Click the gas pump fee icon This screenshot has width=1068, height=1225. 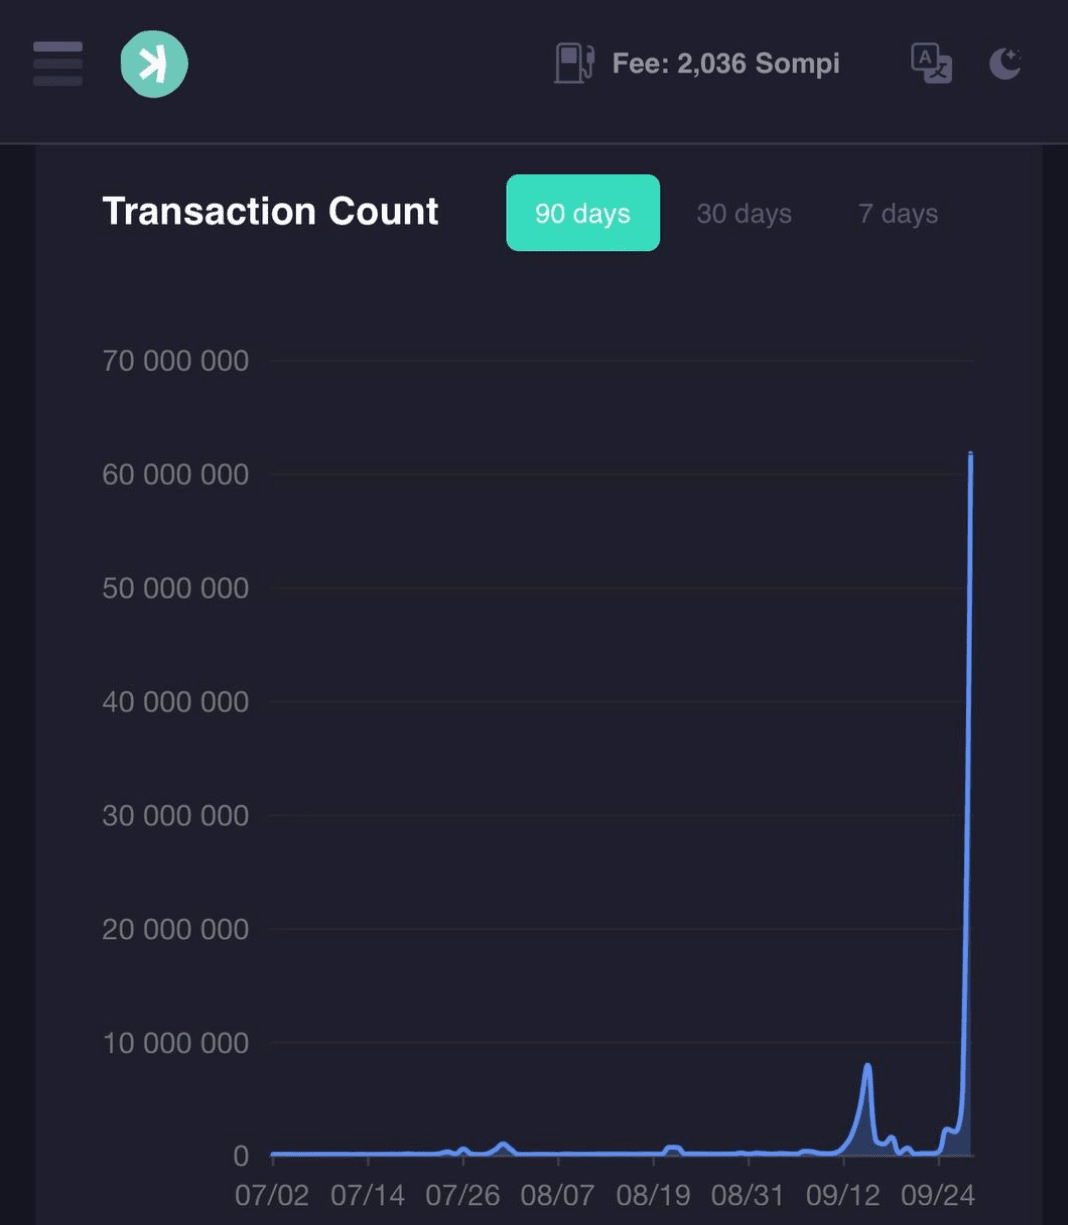click(x=575, y=64)
